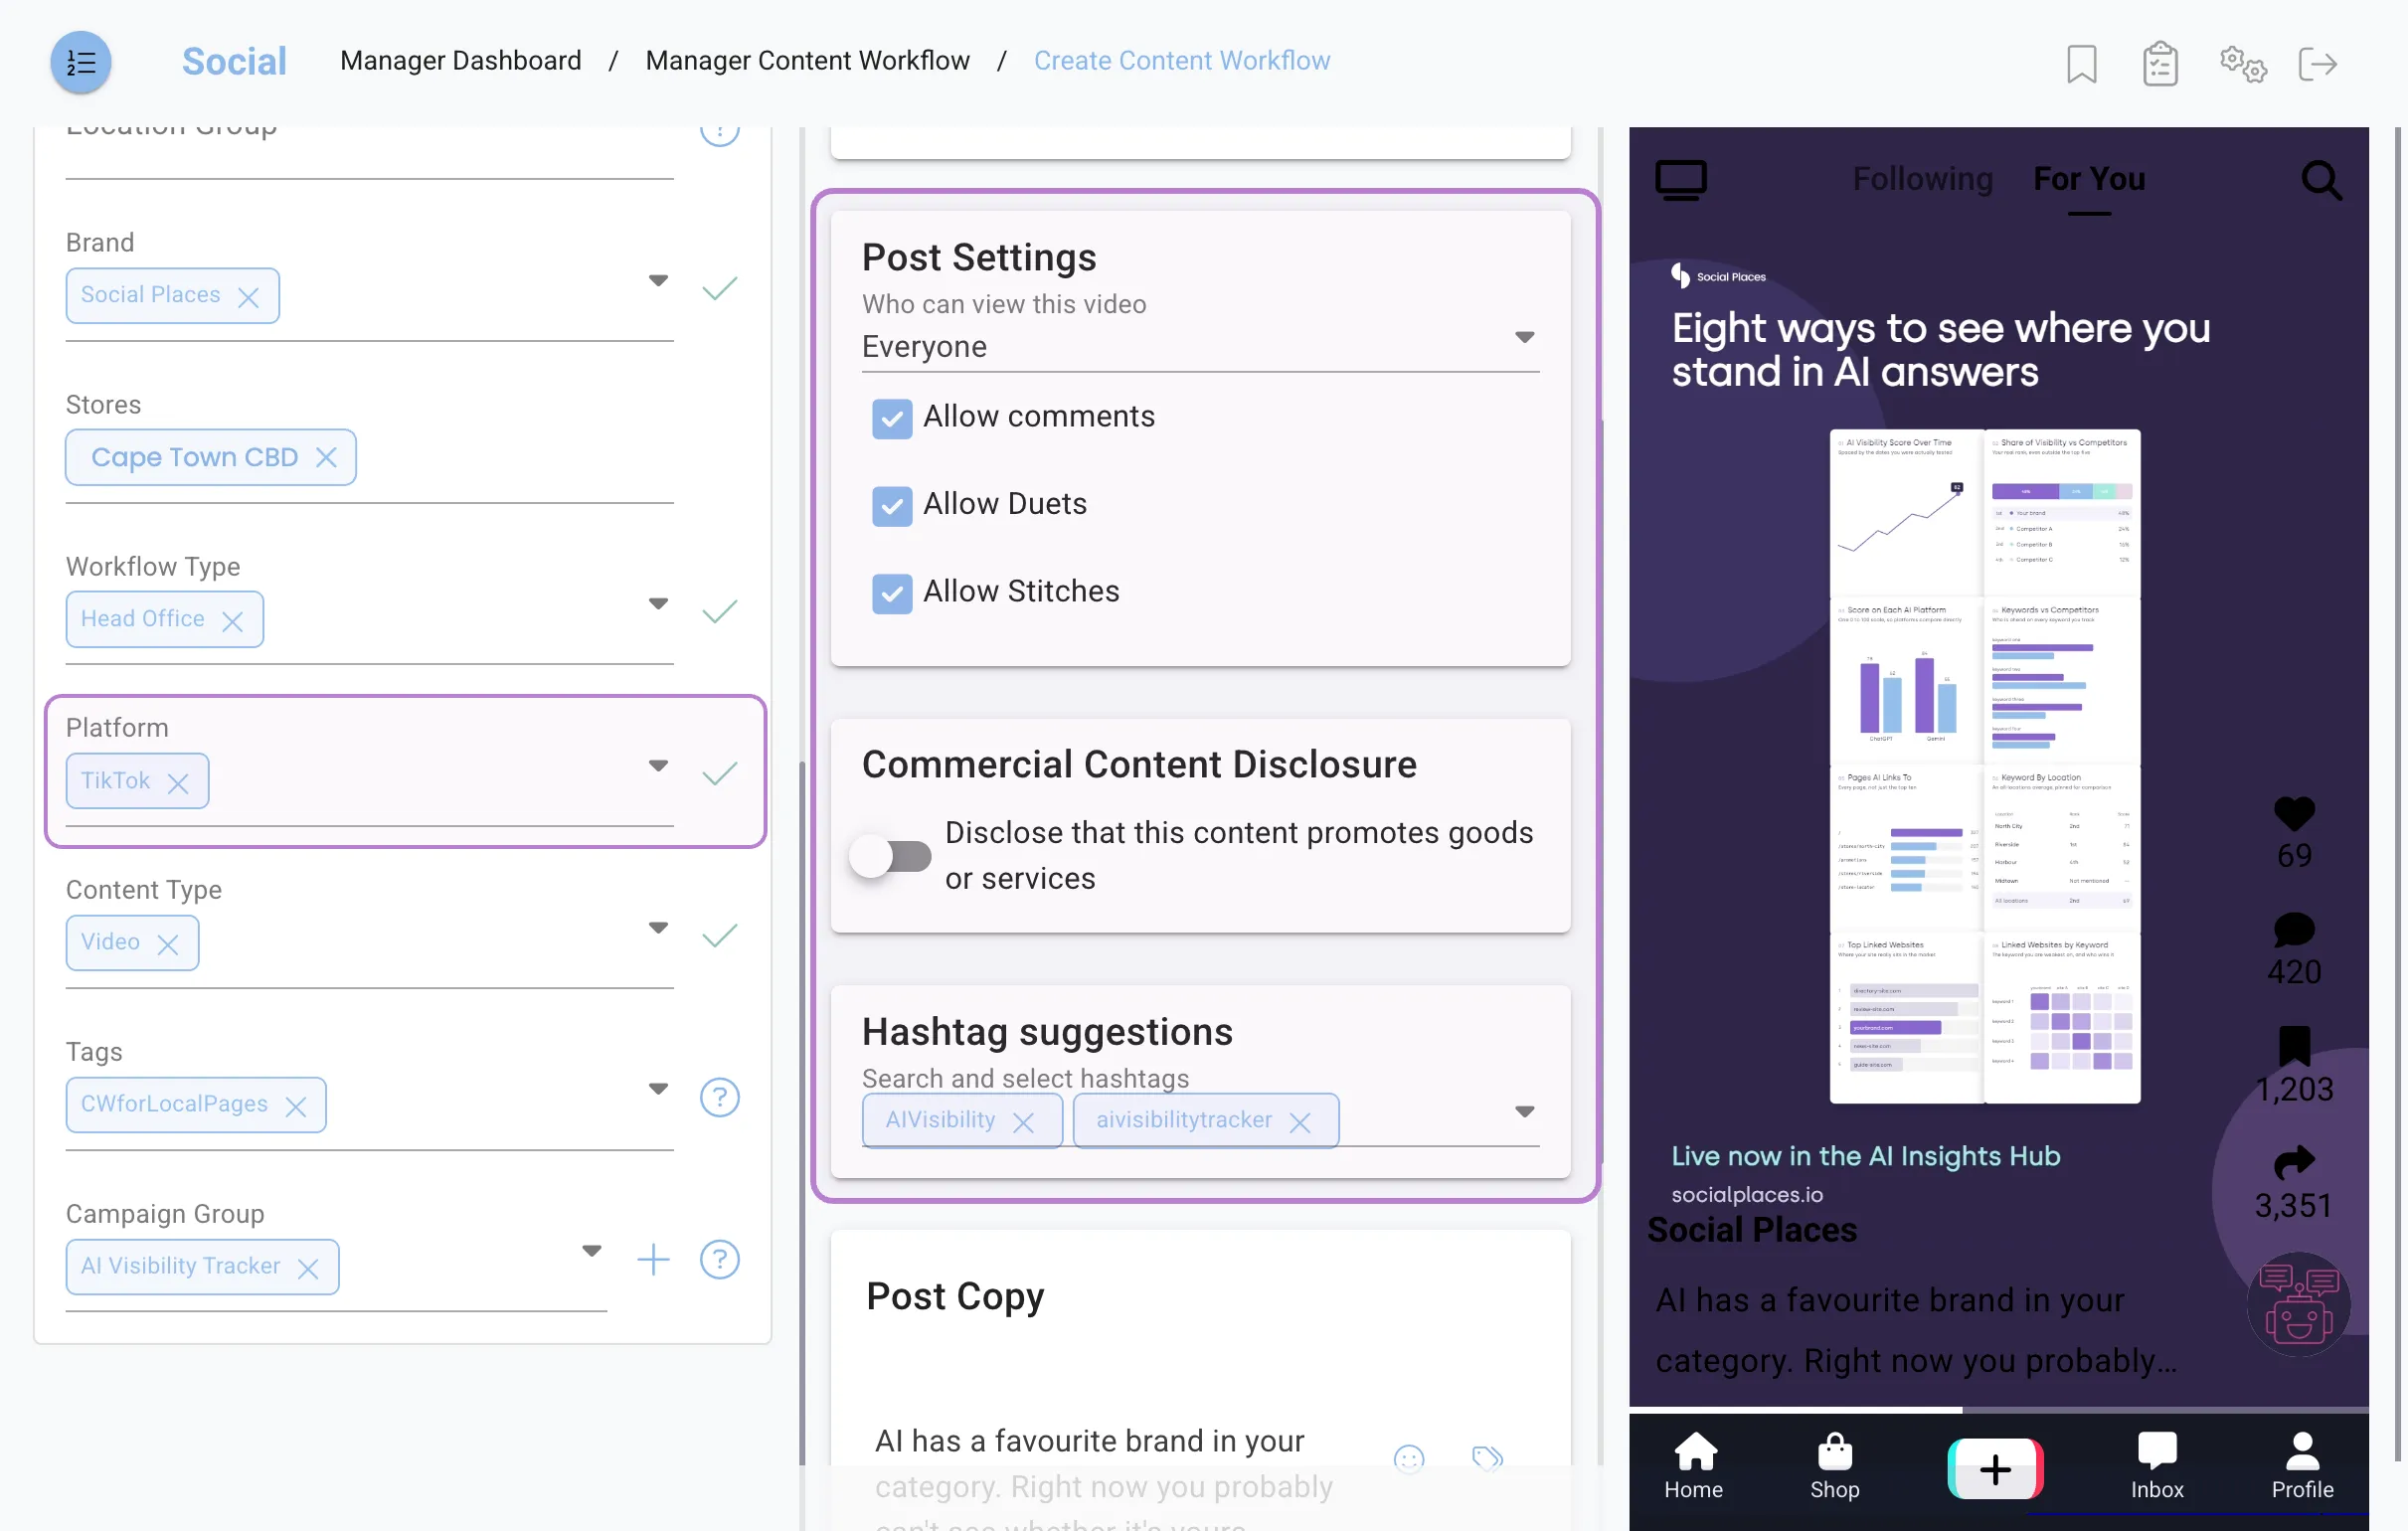Viewport: 2408px width, 1531px height.
Task: Click the TikTok preview live TV icon
Action: (1681, 181)
